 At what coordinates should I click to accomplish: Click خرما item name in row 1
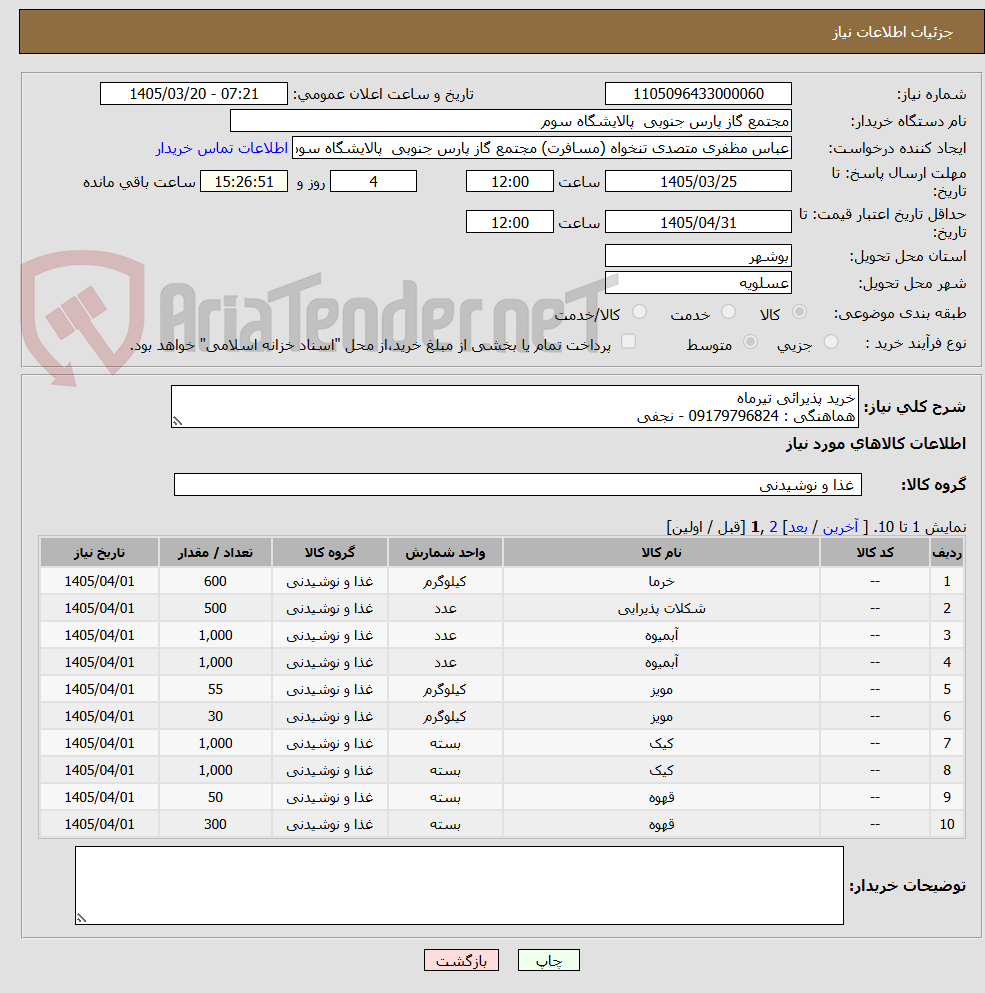tap(661, 581)
